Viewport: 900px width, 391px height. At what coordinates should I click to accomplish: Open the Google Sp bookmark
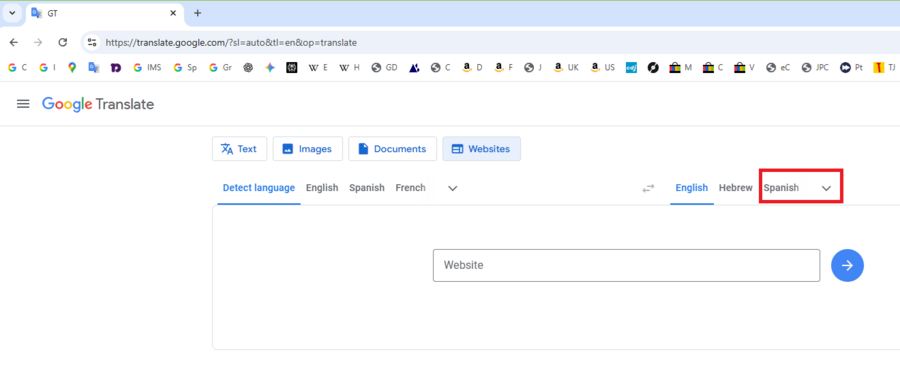click(x=185, y=68)
